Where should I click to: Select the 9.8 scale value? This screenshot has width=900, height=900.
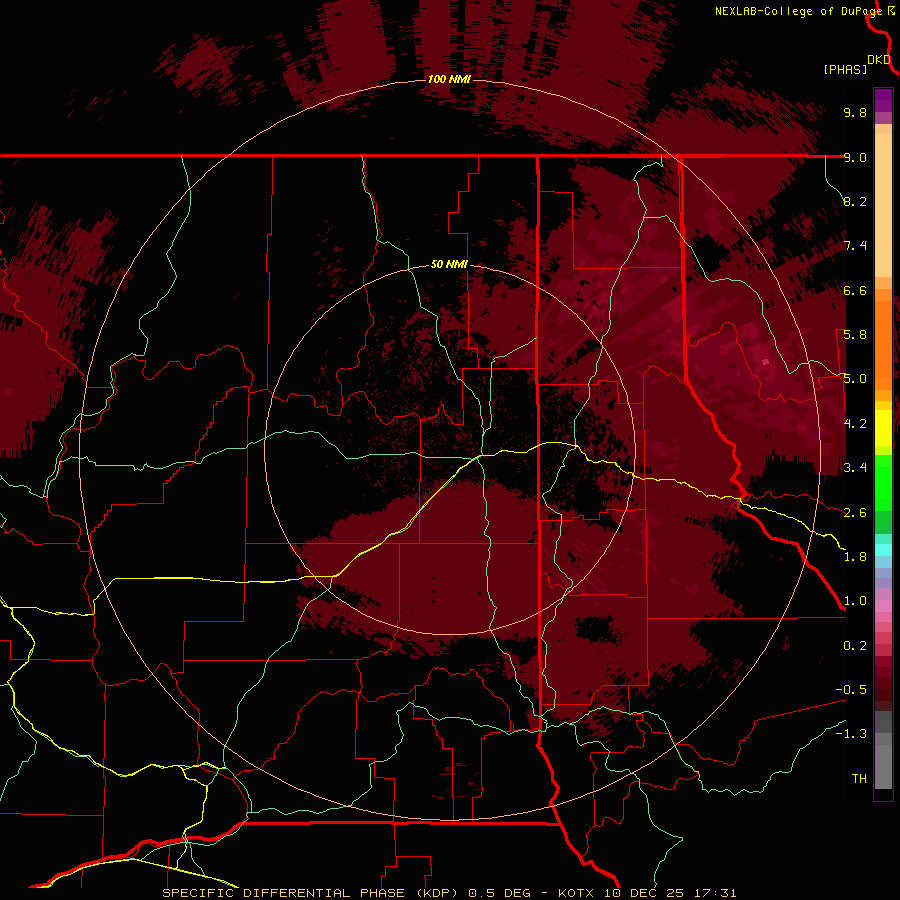855,112
